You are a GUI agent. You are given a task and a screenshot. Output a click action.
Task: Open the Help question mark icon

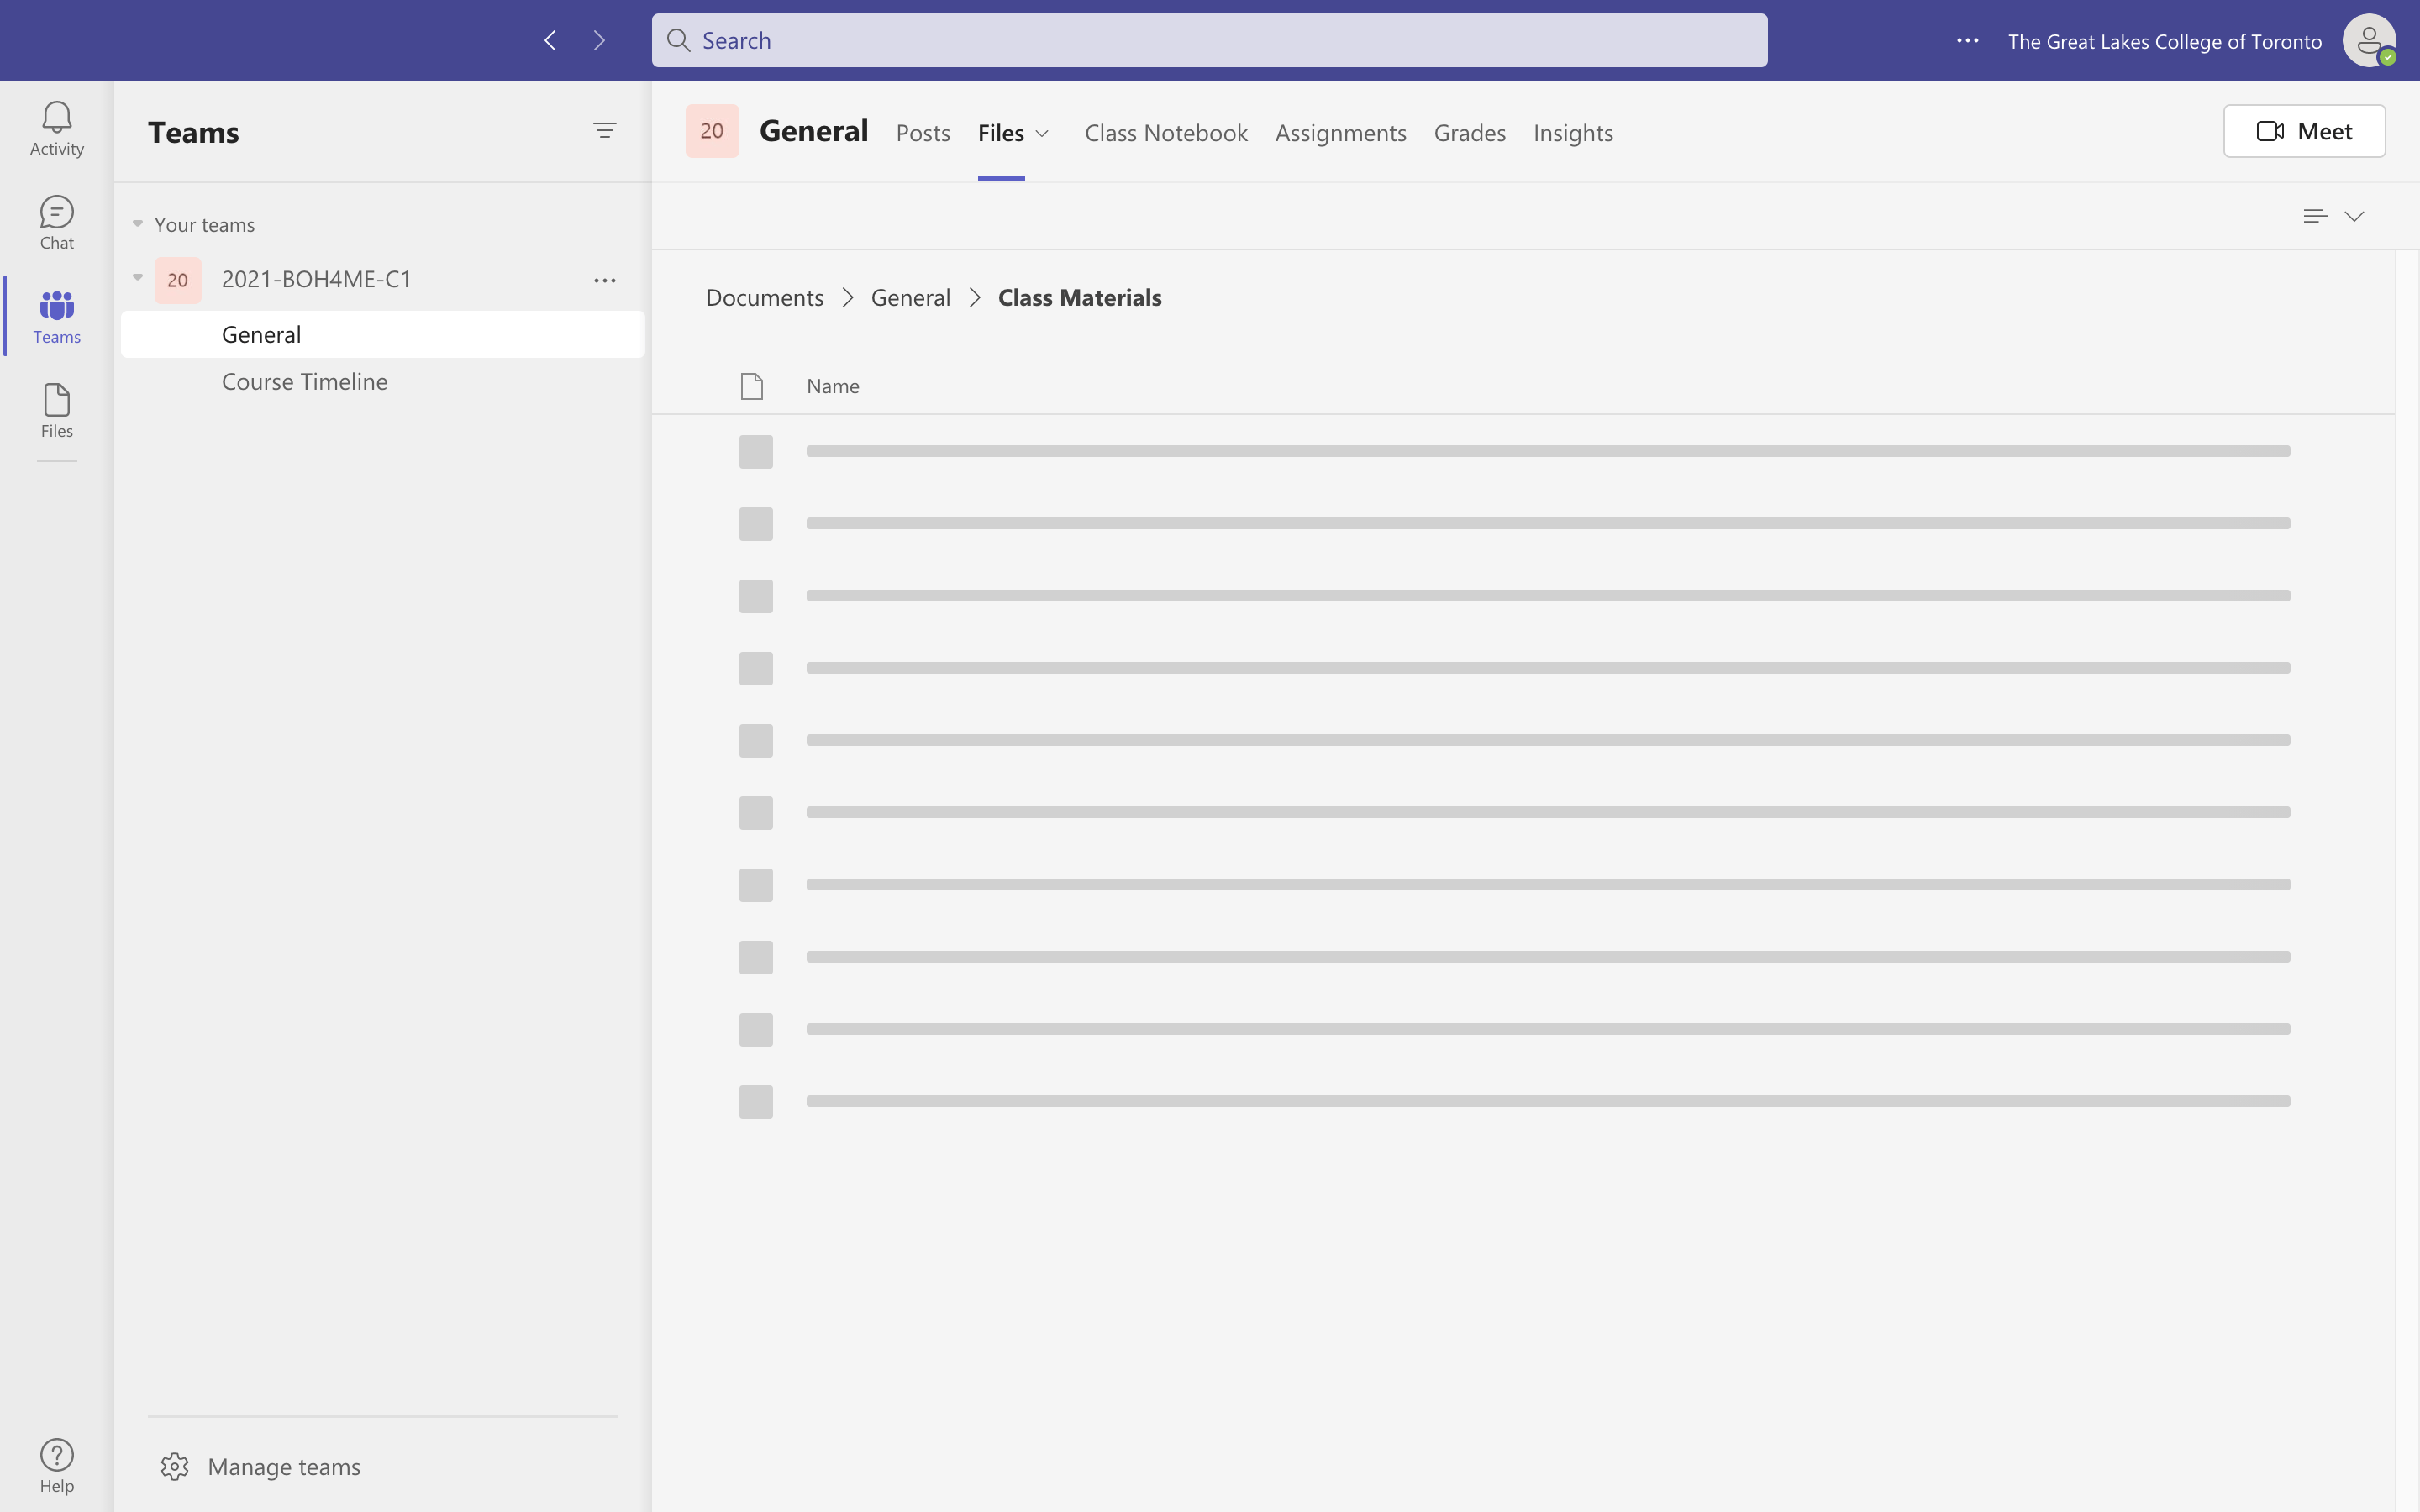[x=56, y=1465]
